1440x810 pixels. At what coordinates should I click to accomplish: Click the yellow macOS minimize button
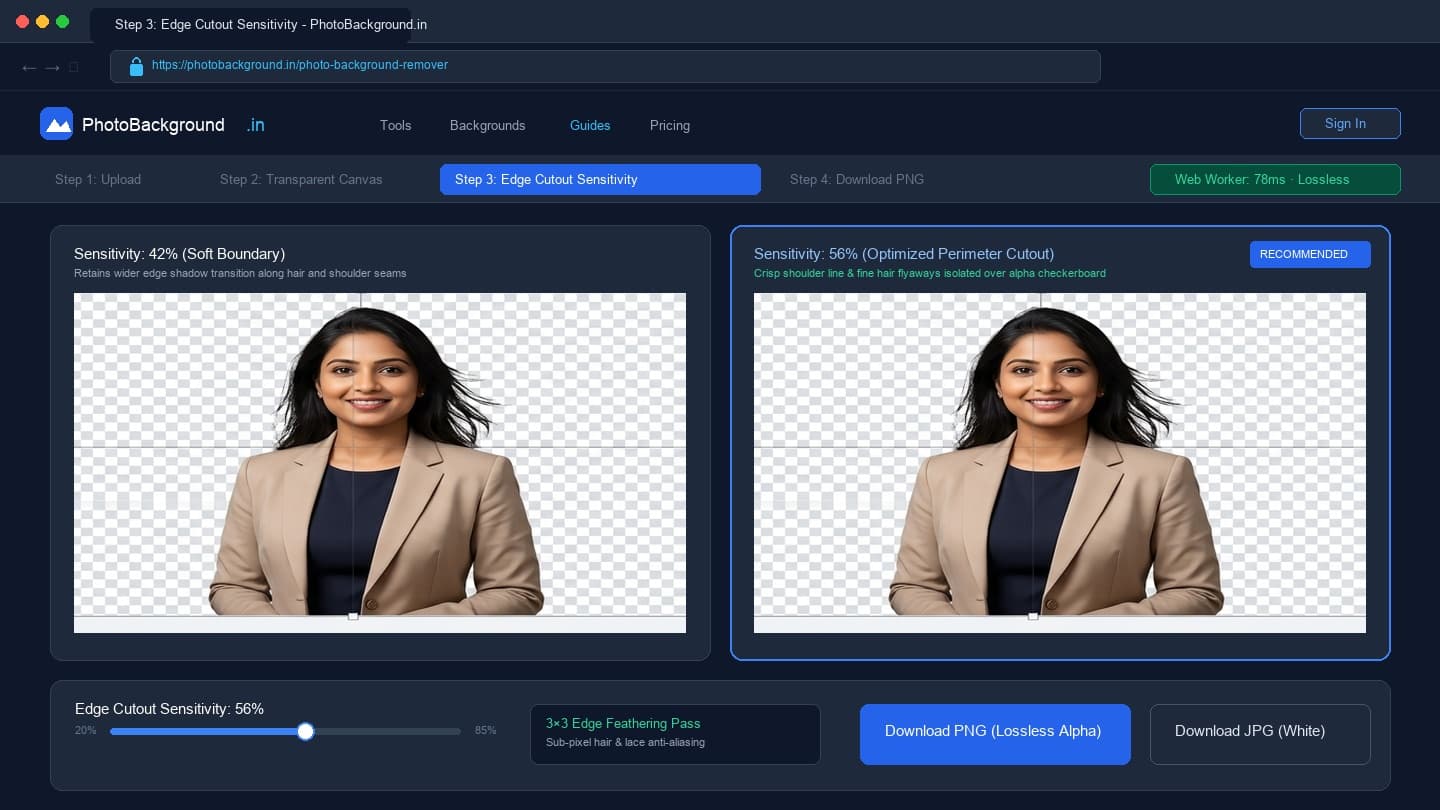click(x=42, y=21)
